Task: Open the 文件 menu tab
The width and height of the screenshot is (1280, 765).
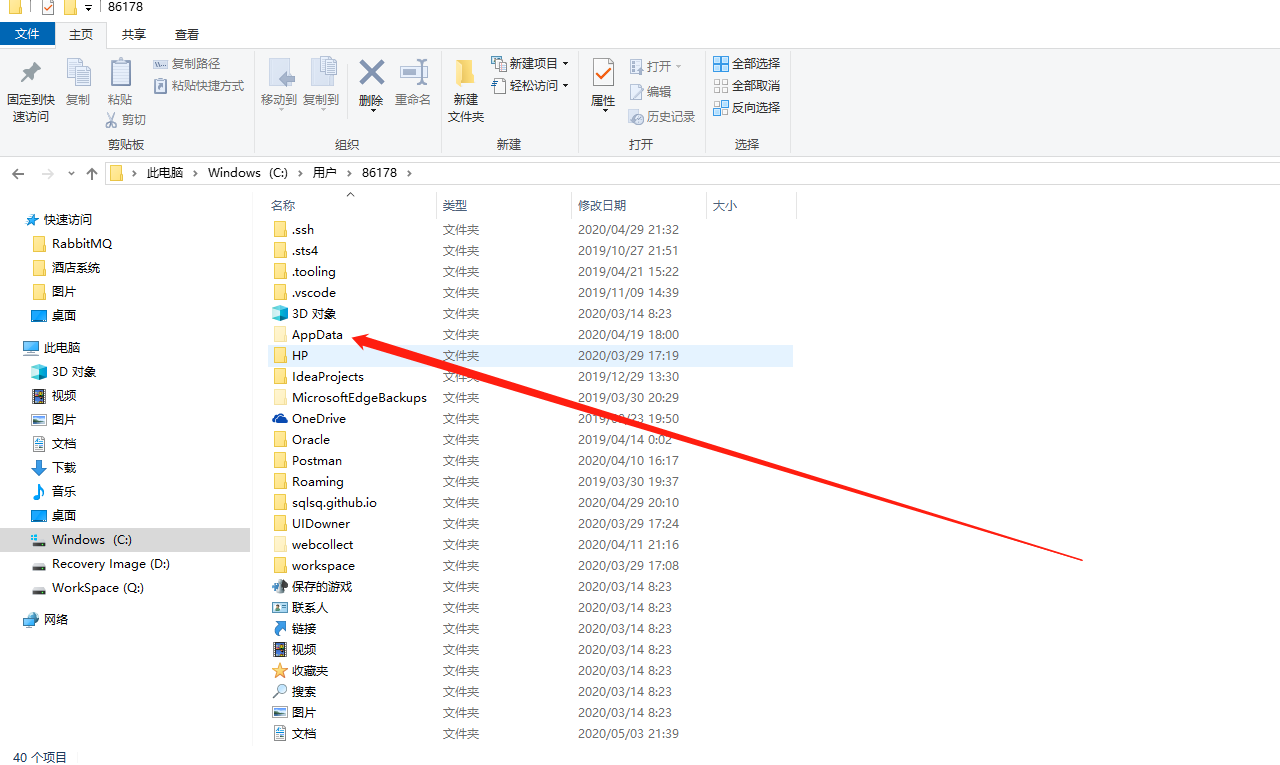Action: (x=27, y=34)
